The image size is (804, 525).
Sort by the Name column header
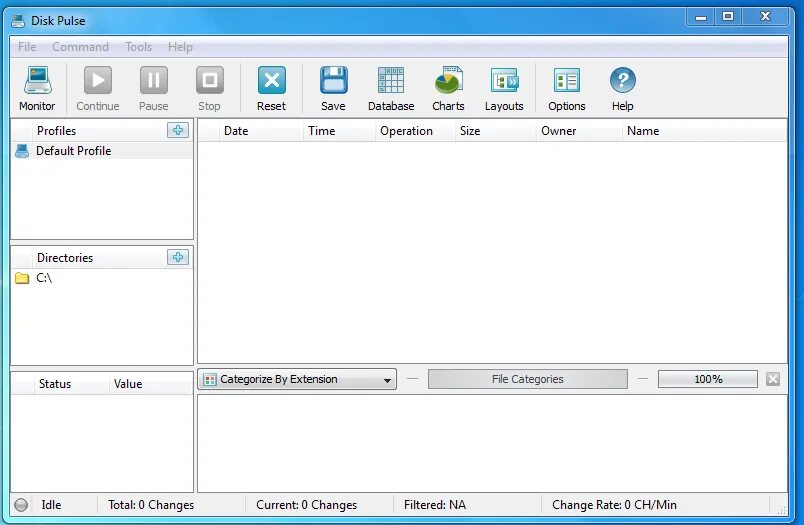(x=704, y=131)
